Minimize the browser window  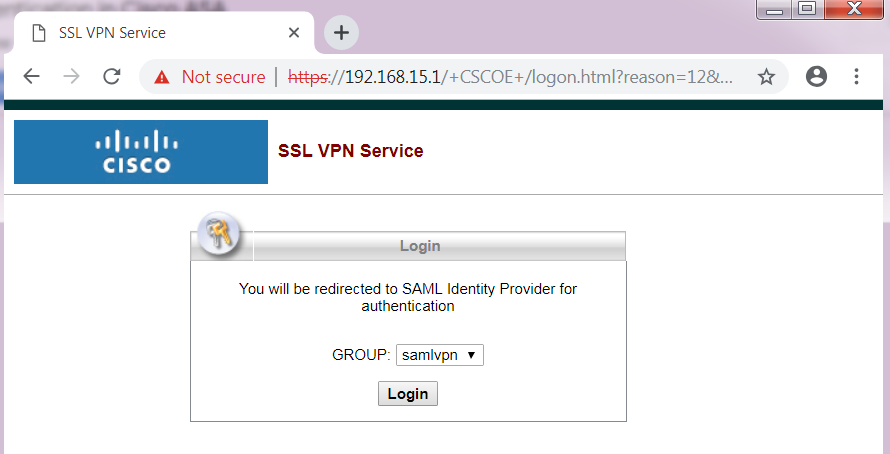point(773,10)
